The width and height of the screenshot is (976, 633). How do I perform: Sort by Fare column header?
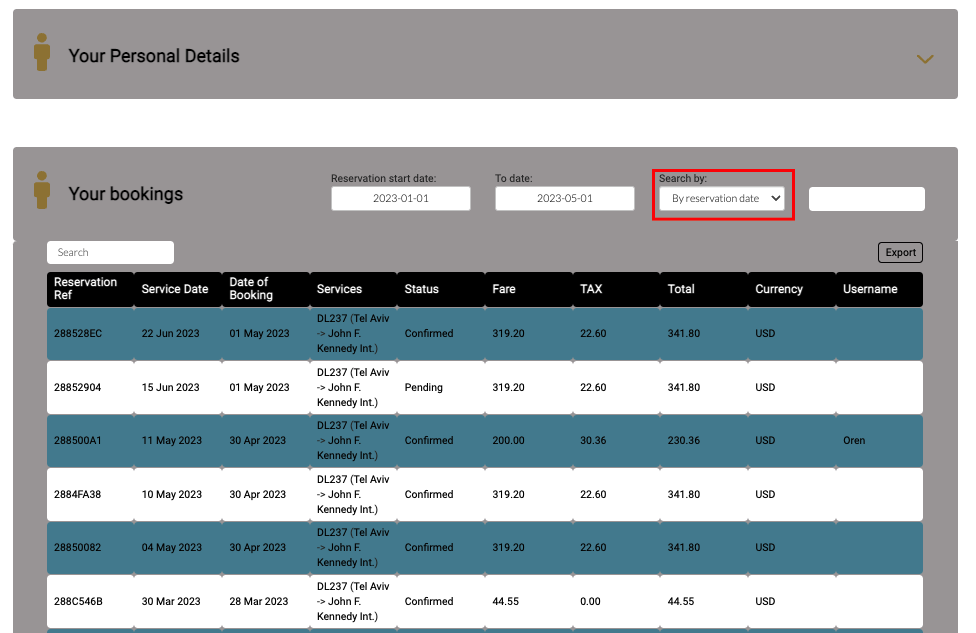[x=529, y=289]
